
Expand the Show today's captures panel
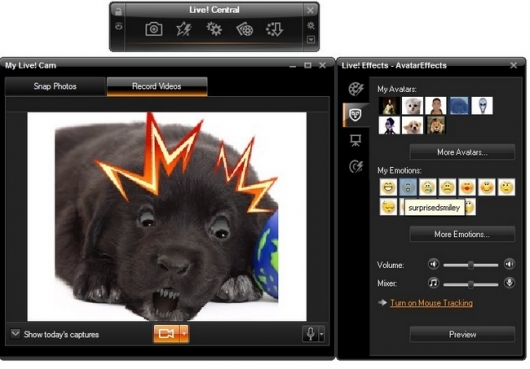[15, 334]
